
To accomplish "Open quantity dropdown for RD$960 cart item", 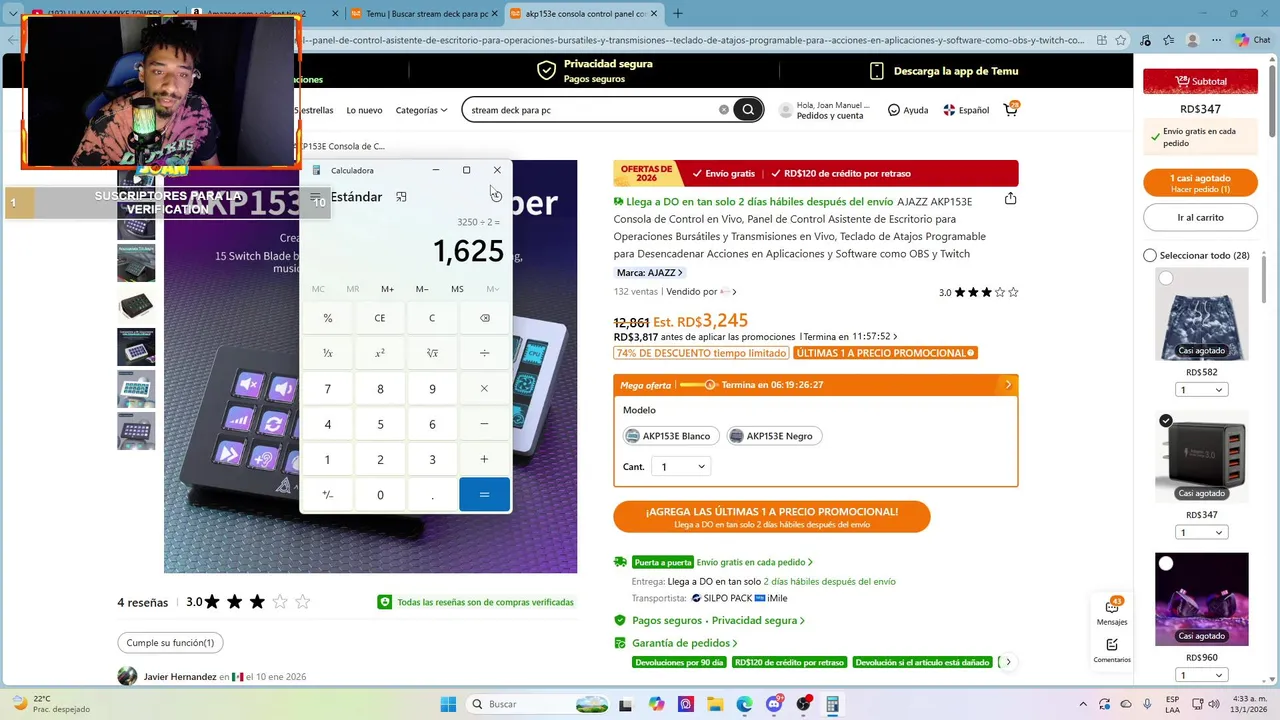I will tap(1201, 675).
